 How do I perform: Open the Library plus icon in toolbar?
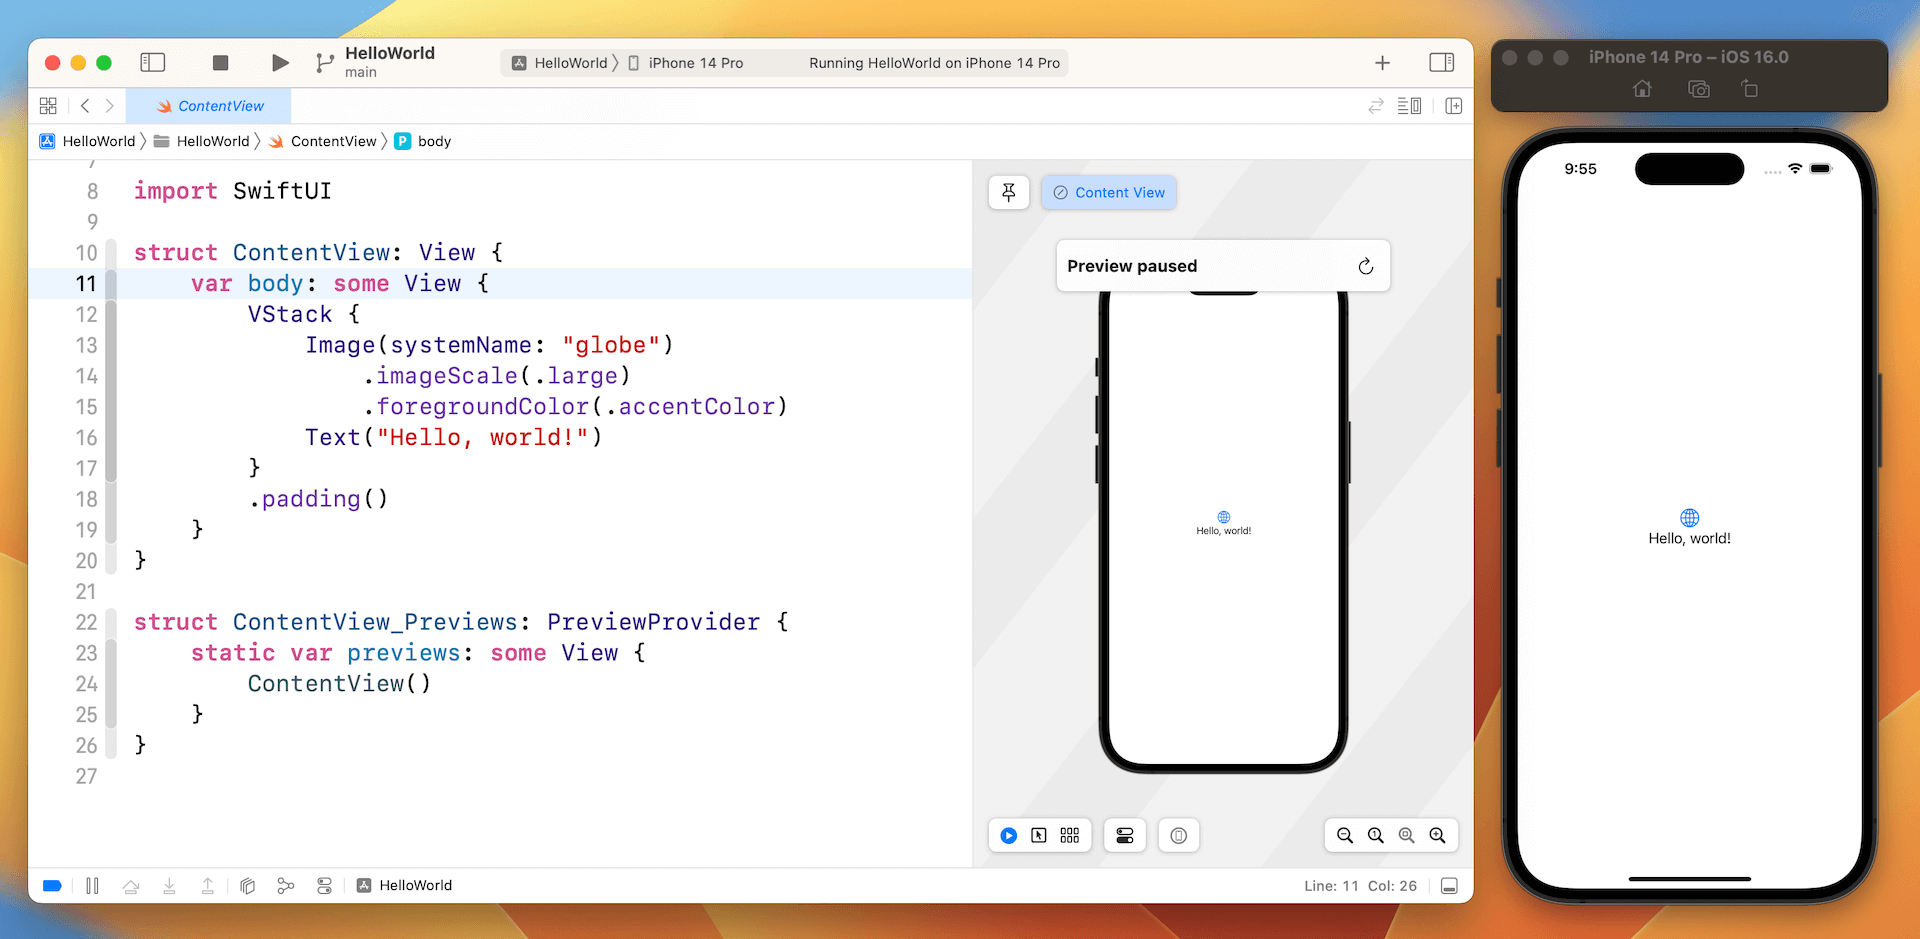tap(1381, 62)
